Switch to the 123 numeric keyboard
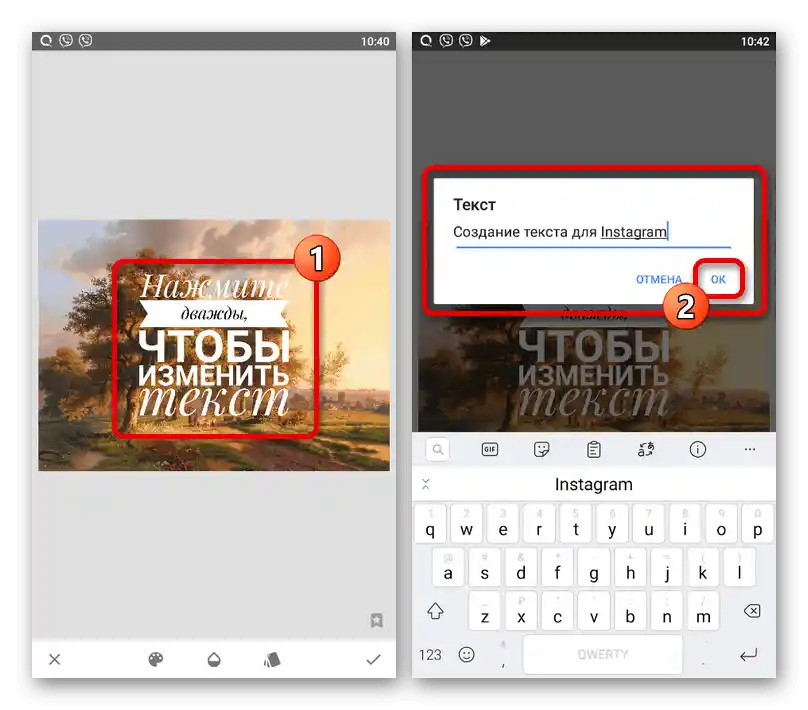 click(430, 655)
